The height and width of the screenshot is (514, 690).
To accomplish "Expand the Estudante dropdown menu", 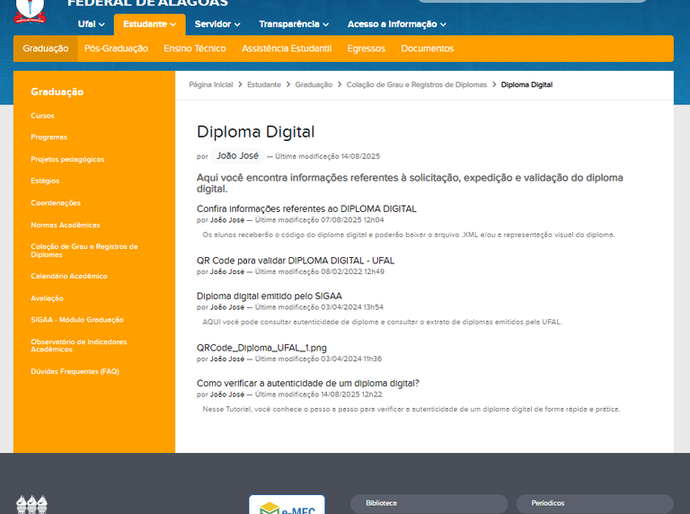I will coord(150,24).
